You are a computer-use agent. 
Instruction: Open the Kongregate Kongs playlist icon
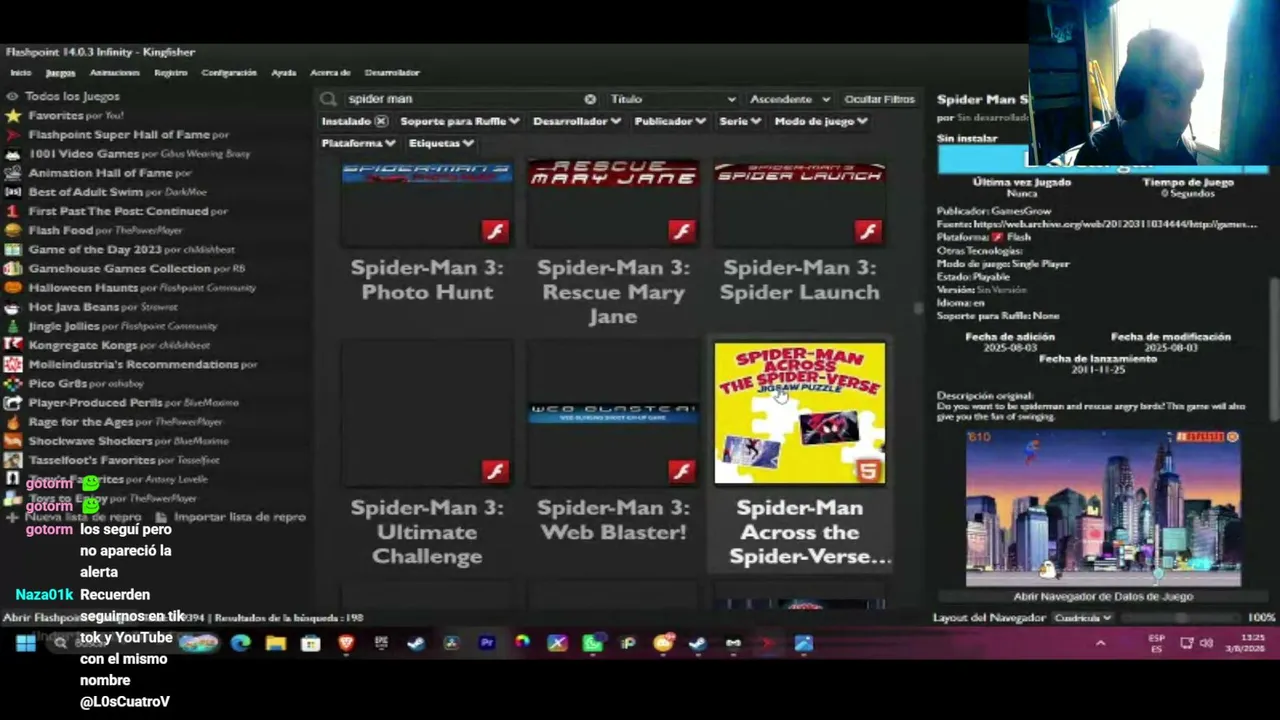point(13,345)
